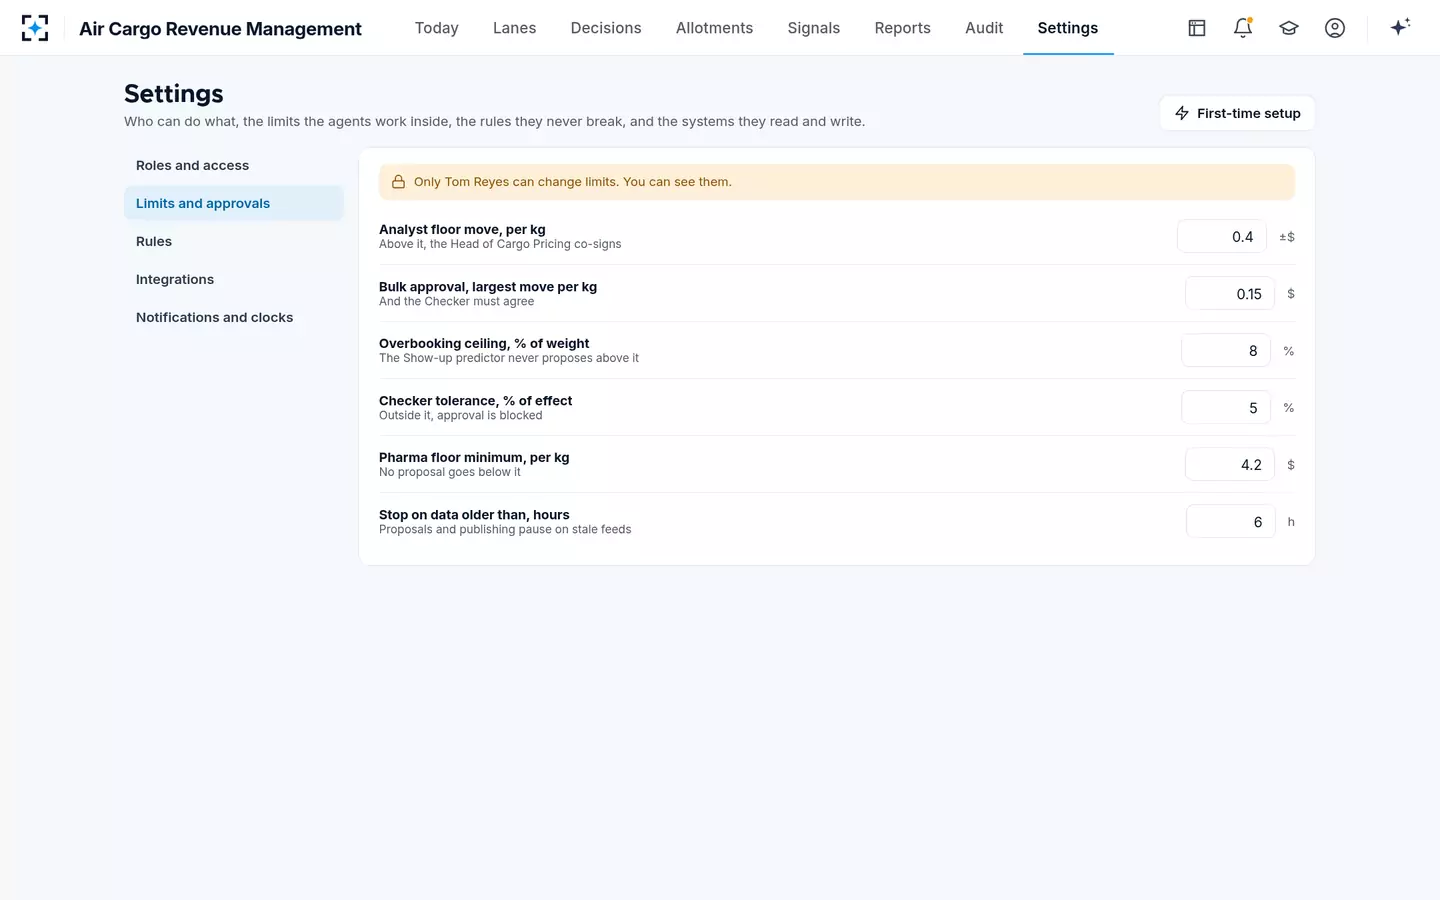The height and width of the screenshot is (900, 1440).
Task: Click 'Proposals and publishing pause on stale feeds'
Action: click(x=505, y=529)
